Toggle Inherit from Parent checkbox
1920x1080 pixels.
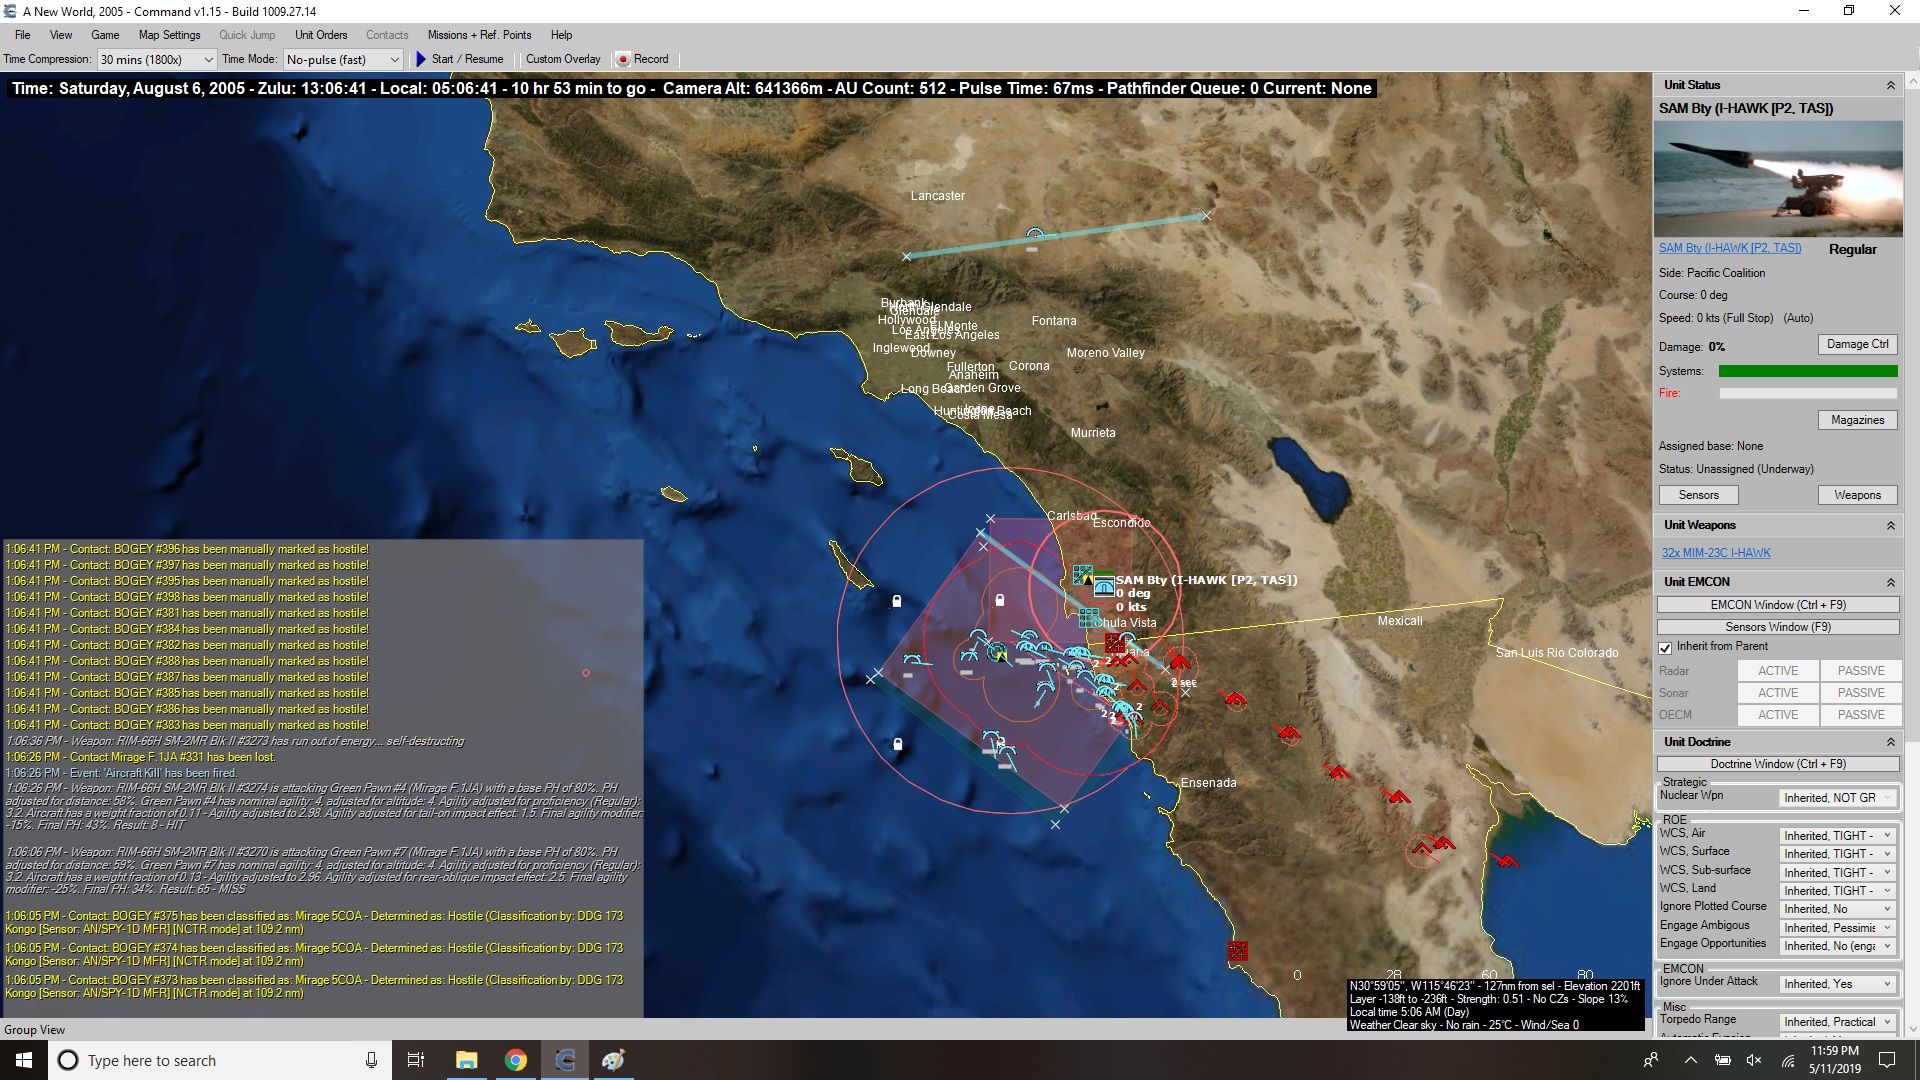click(1665, 647)
